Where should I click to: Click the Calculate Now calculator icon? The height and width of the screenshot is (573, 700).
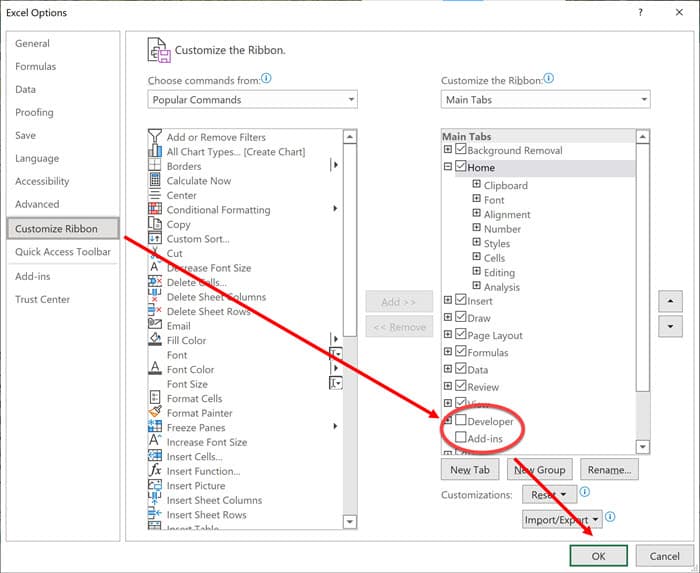[155, 180]
